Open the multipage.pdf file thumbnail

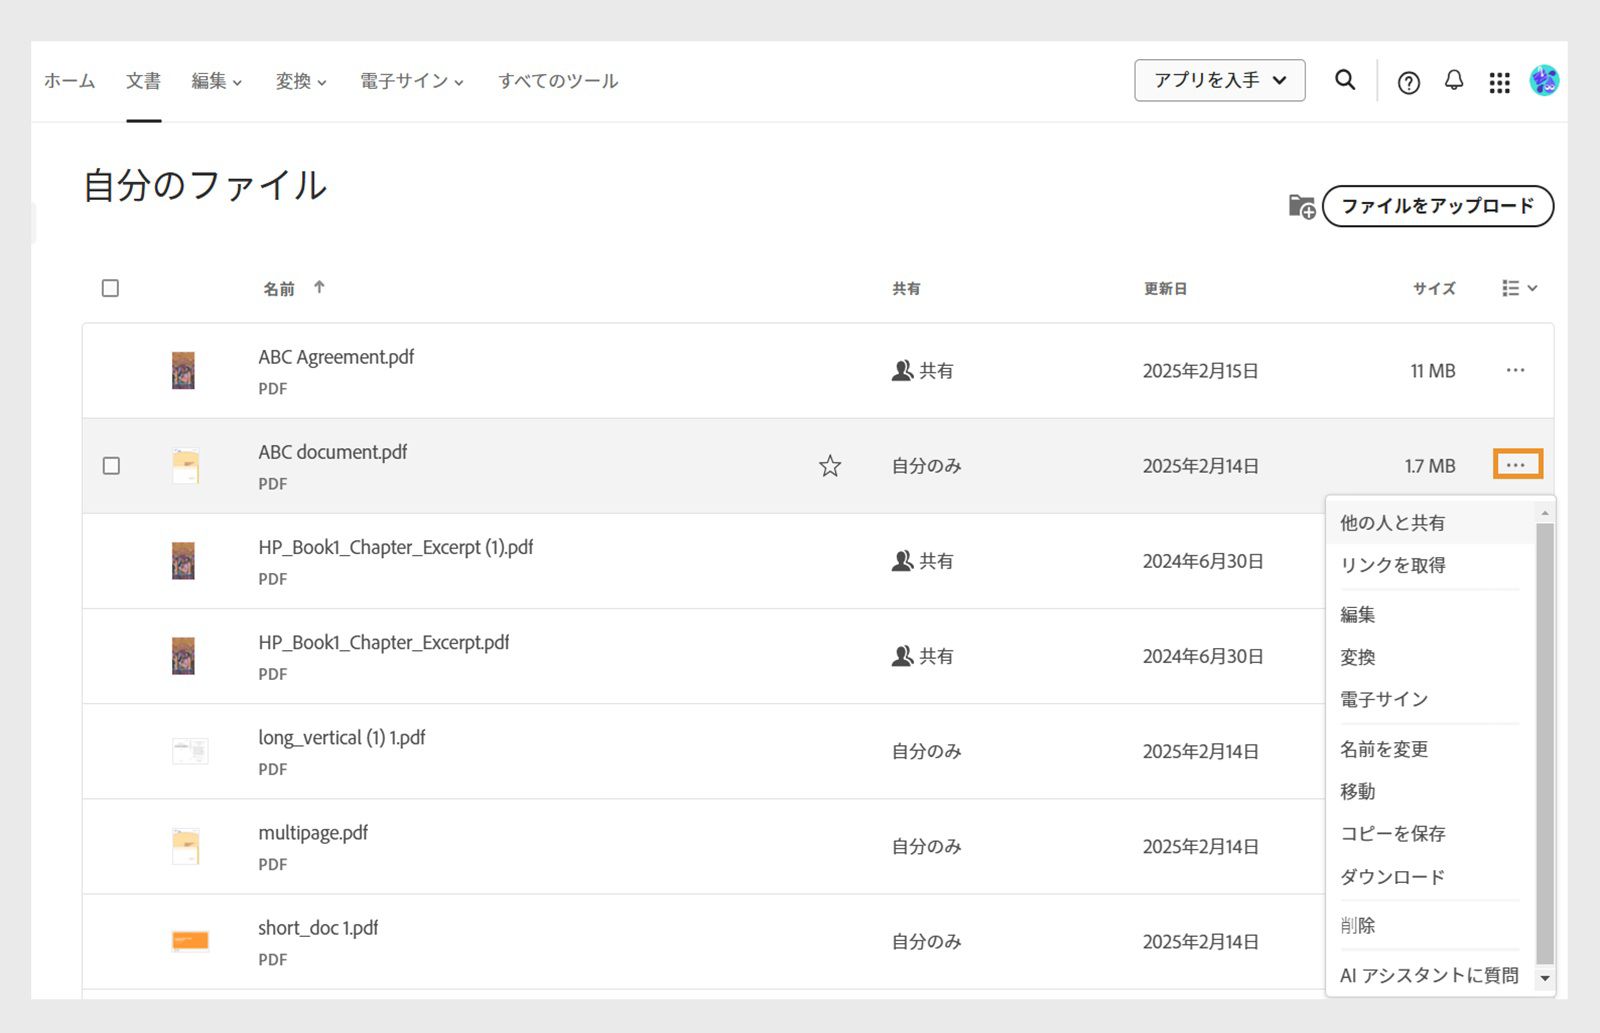click(186, 846)
